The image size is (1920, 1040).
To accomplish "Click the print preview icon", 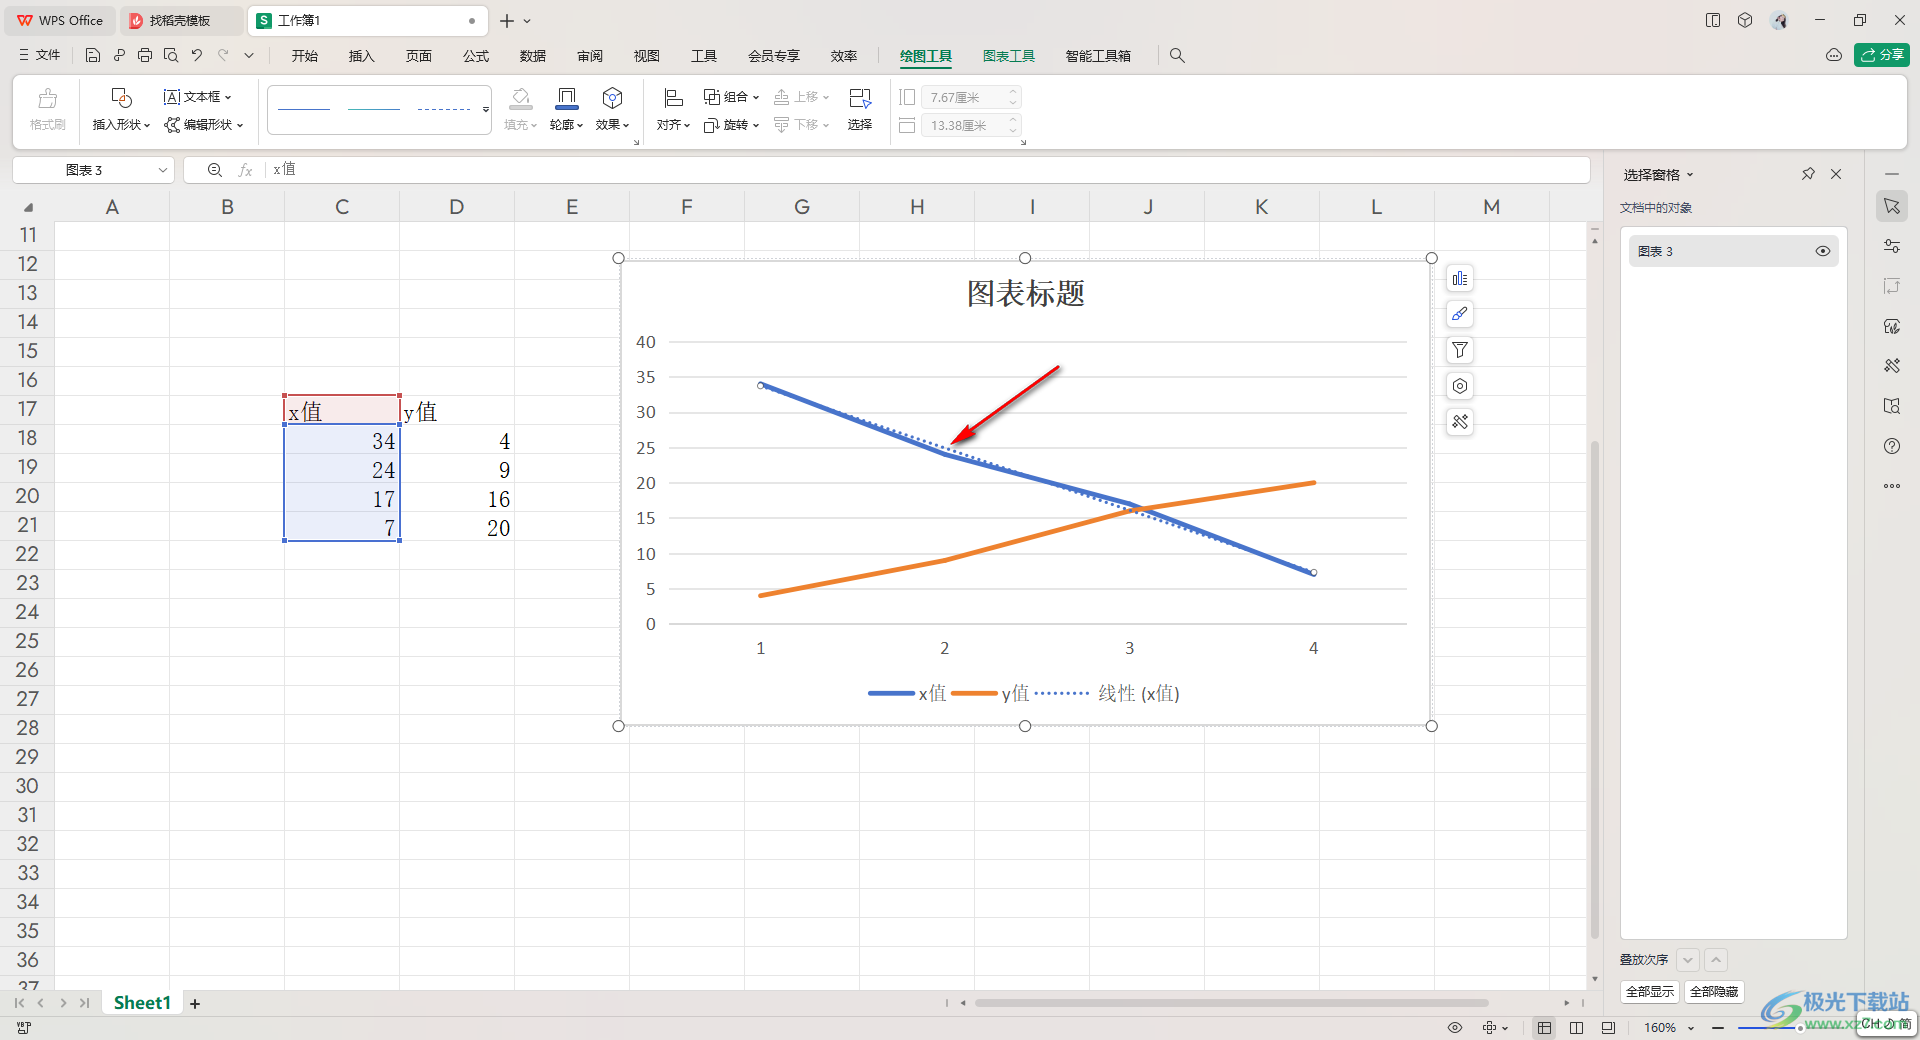I will coord(171,56).
